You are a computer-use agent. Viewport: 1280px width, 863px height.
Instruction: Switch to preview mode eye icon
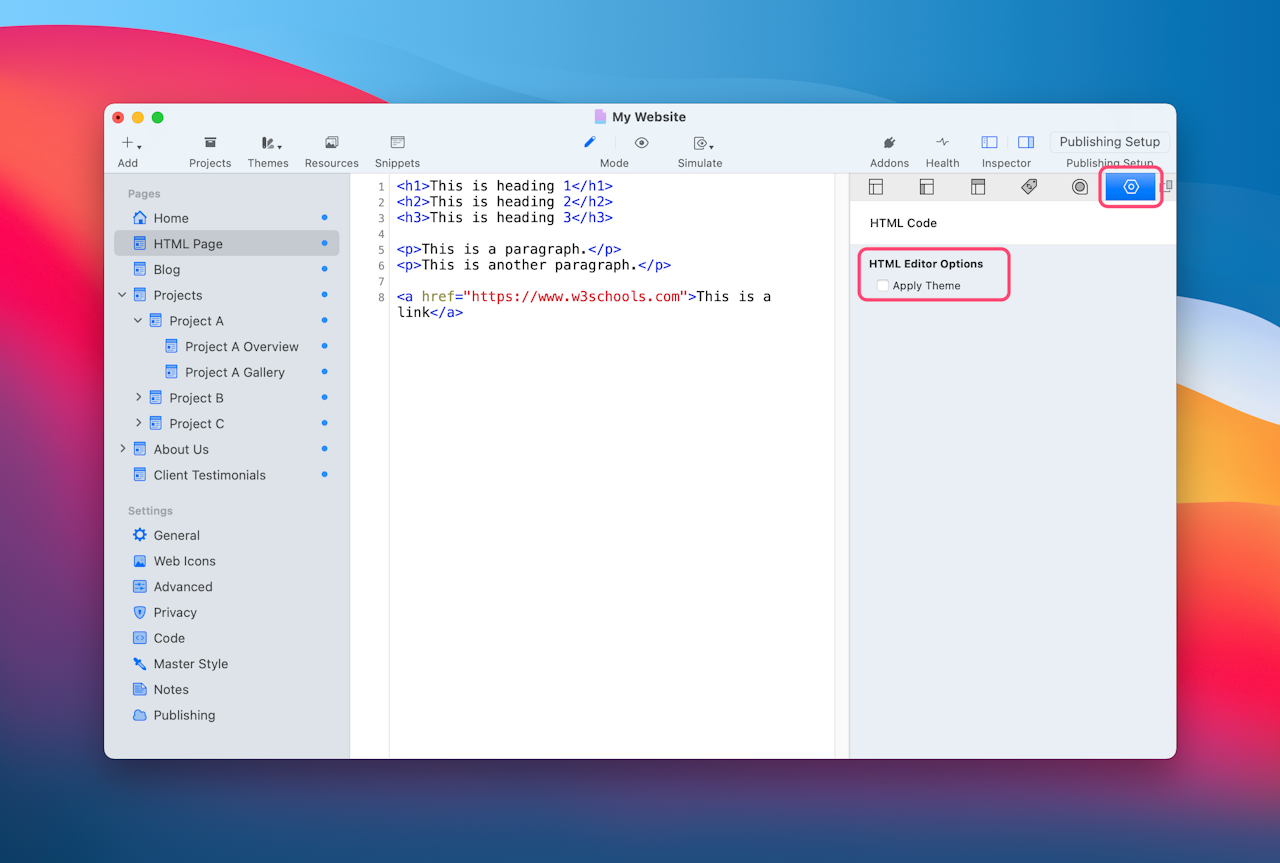[x=642, y=143]
